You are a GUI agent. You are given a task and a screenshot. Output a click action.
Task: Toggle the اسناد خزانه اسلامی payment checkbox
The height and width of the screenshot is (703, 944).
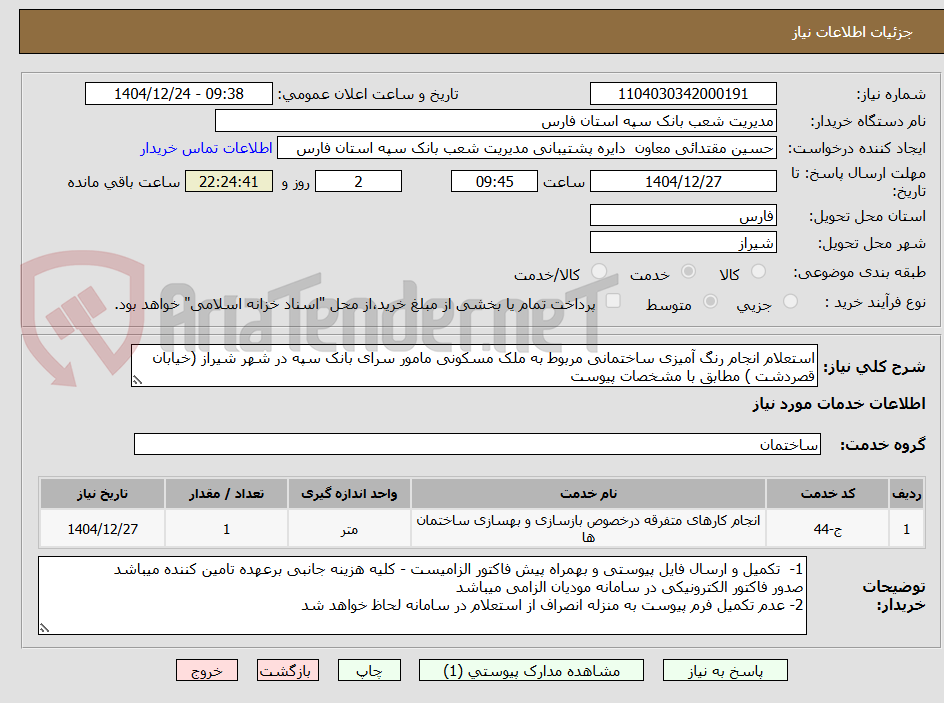[x=613, y=301]
